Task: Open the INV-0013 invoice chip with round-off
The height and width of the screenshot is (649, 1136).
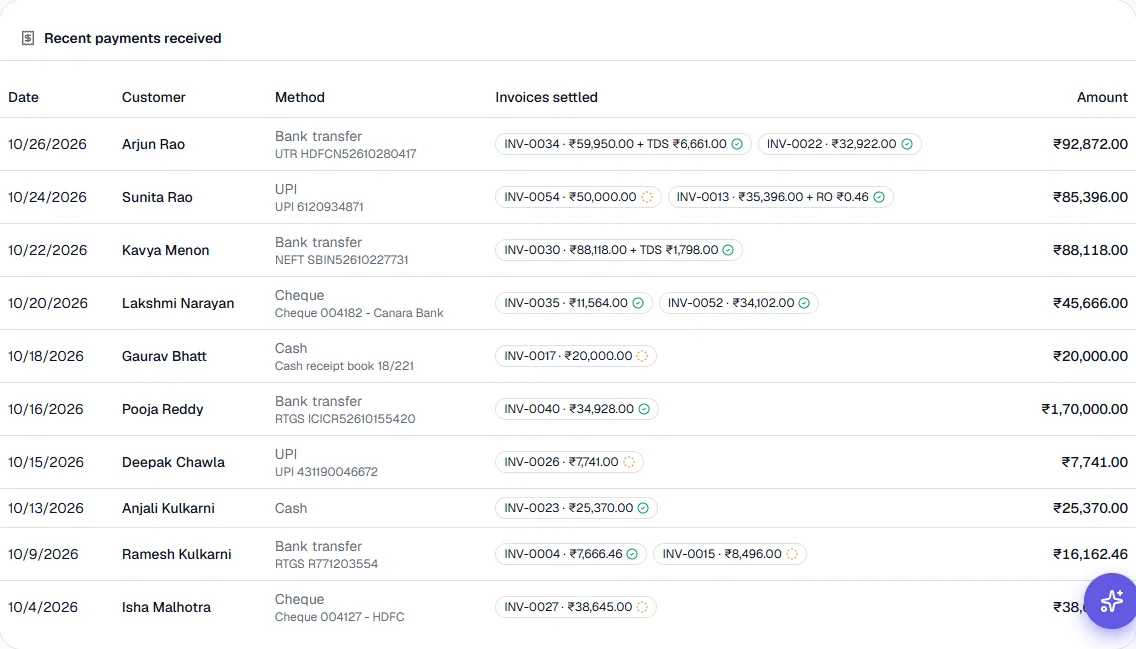Action: pyautogui.click(x=780, y=197)
